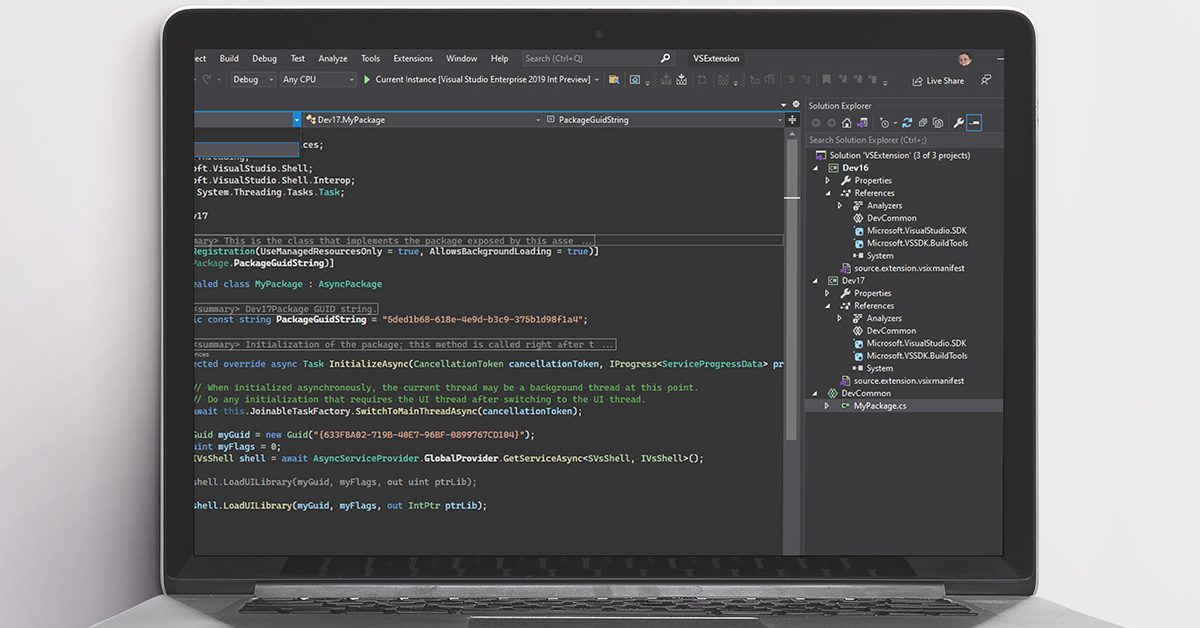Open the Tools menu
Image resolution: width=1200 pixels, height=628 pixels.
pyautogui.click(x=370, y=59)
